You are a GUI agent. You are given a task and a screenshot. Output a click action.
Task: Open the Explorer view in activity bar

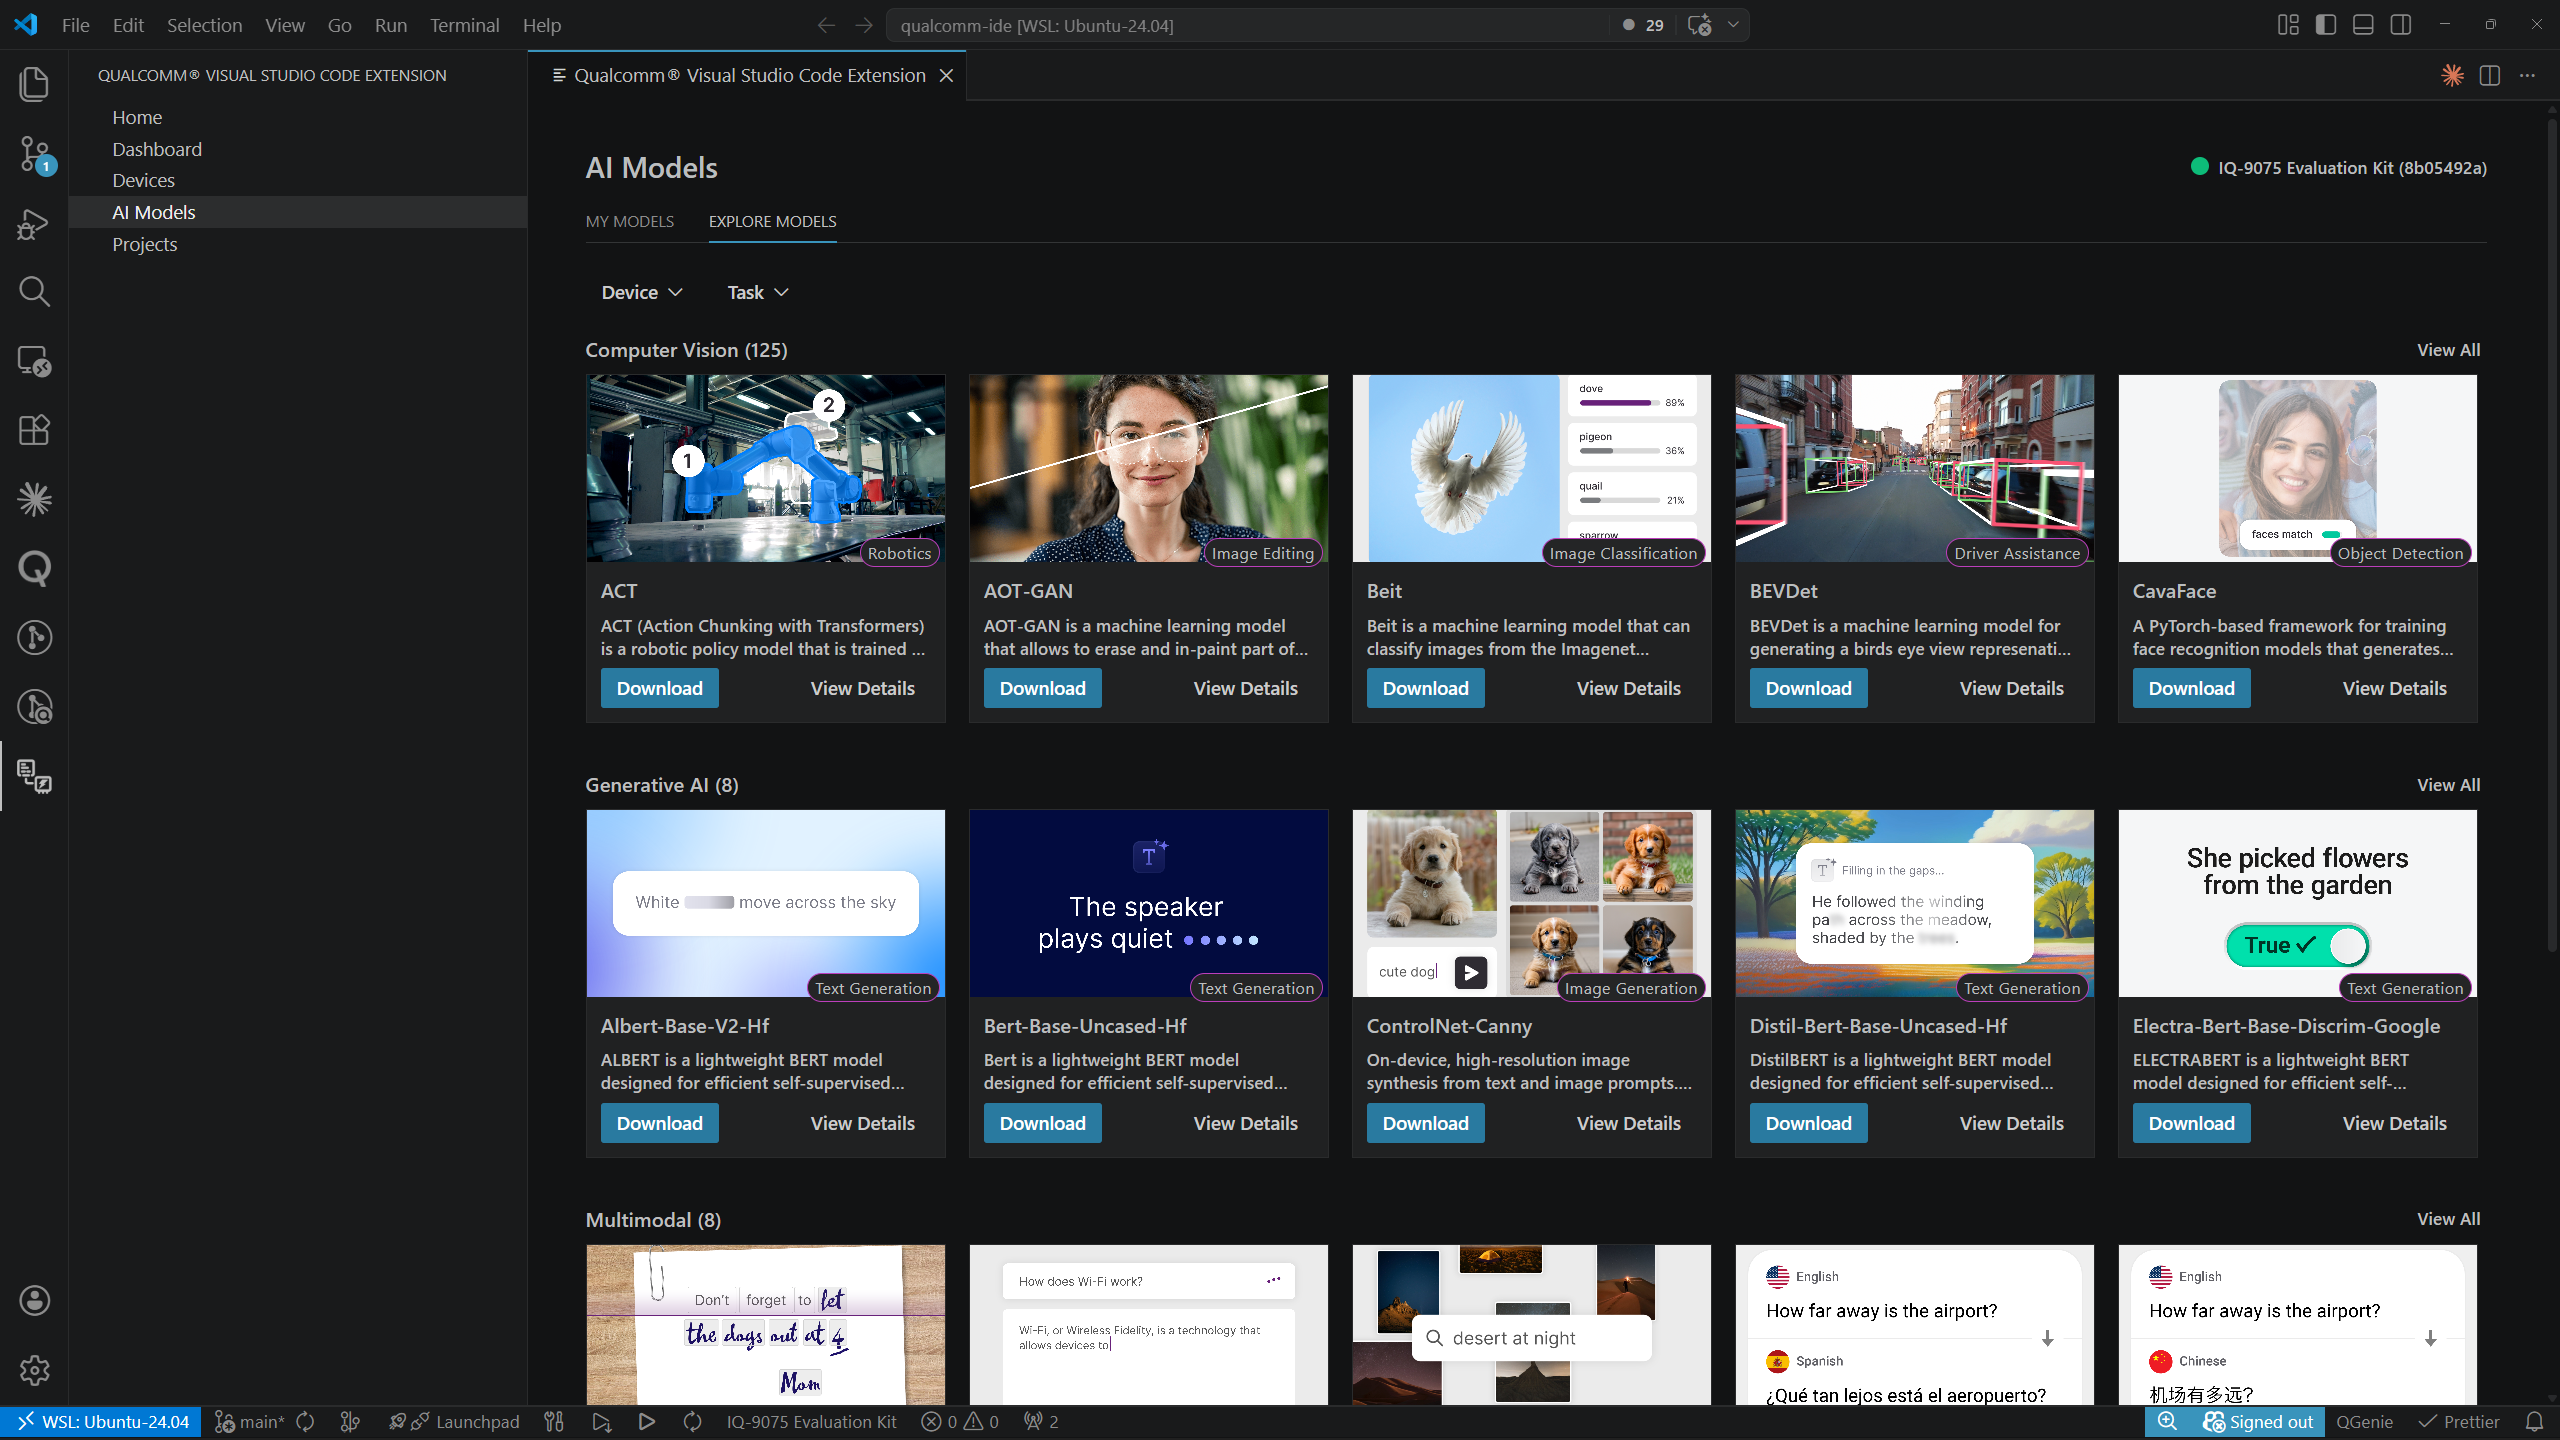click(34, 84)
